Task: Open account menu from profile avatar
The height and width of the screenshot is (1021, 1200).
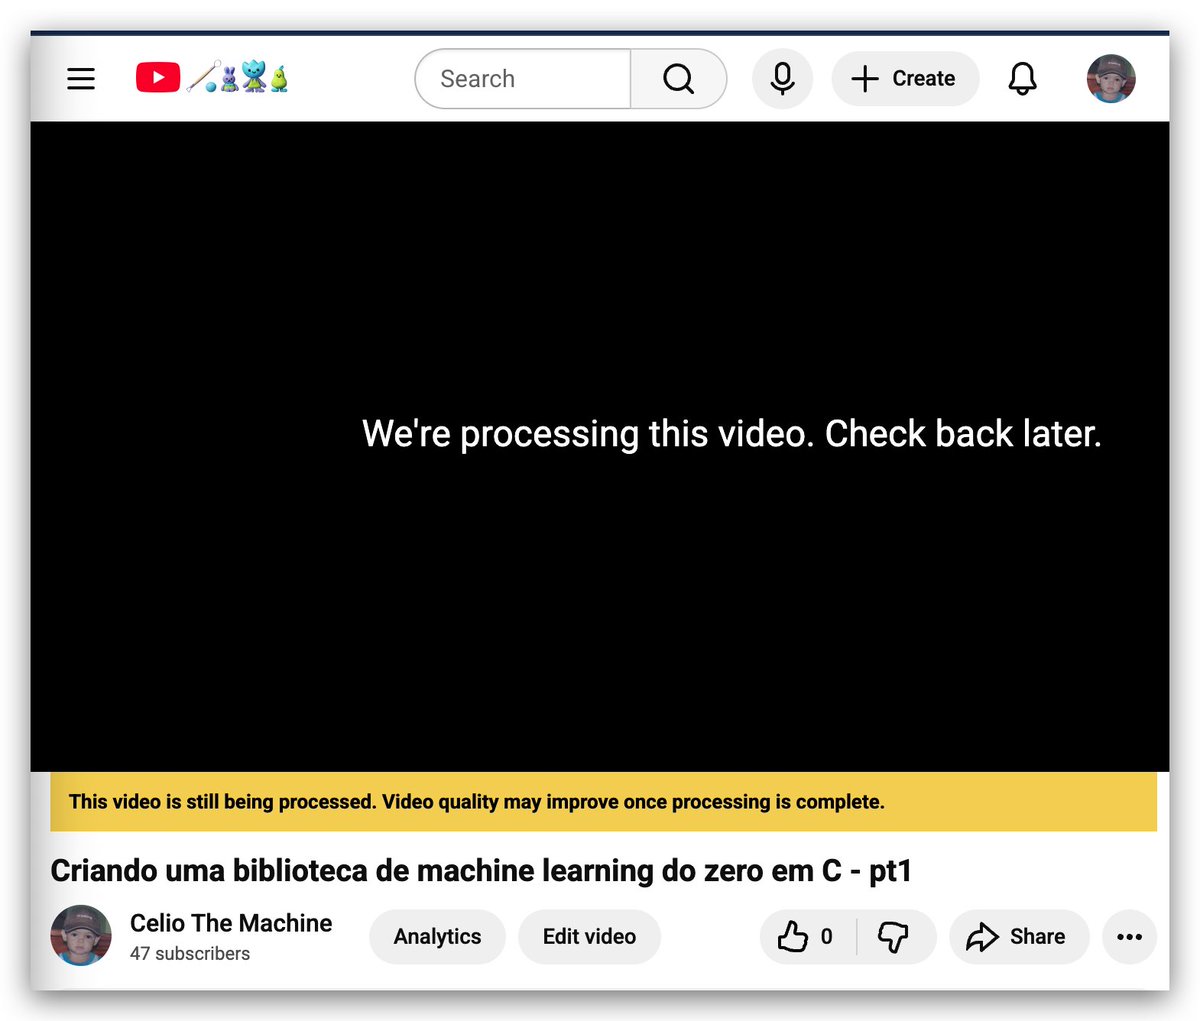Action: 1111,79
